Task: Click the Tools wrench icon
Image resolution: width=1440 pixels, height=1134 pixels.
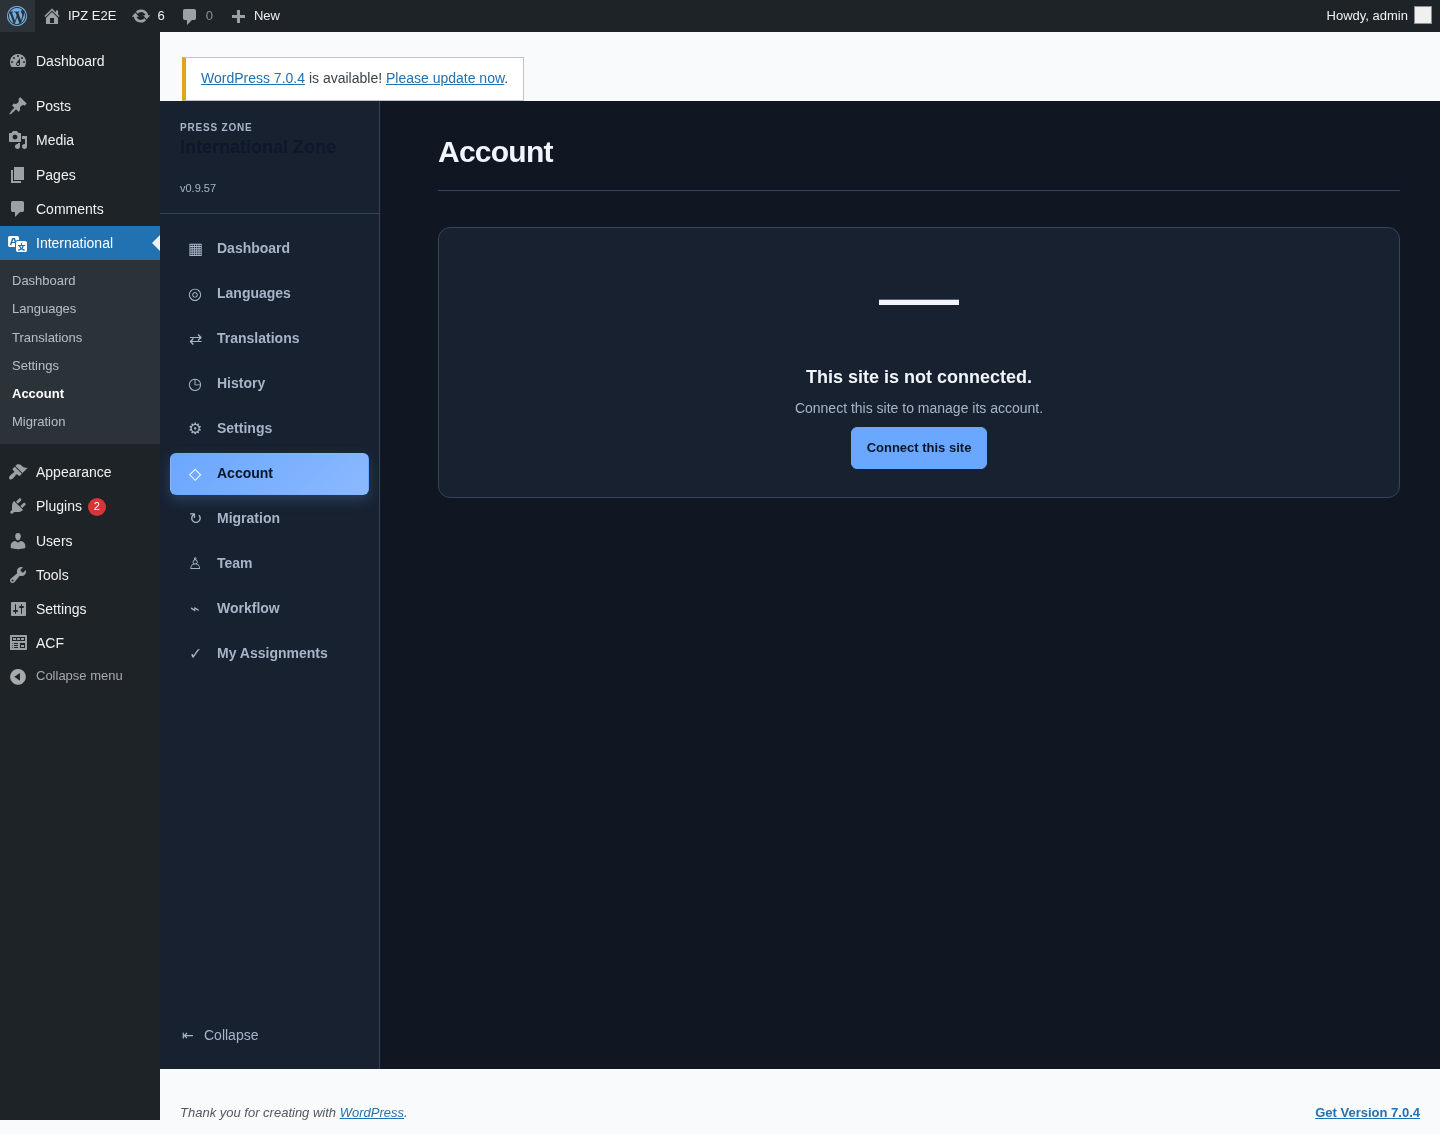Action: [18, 575]
